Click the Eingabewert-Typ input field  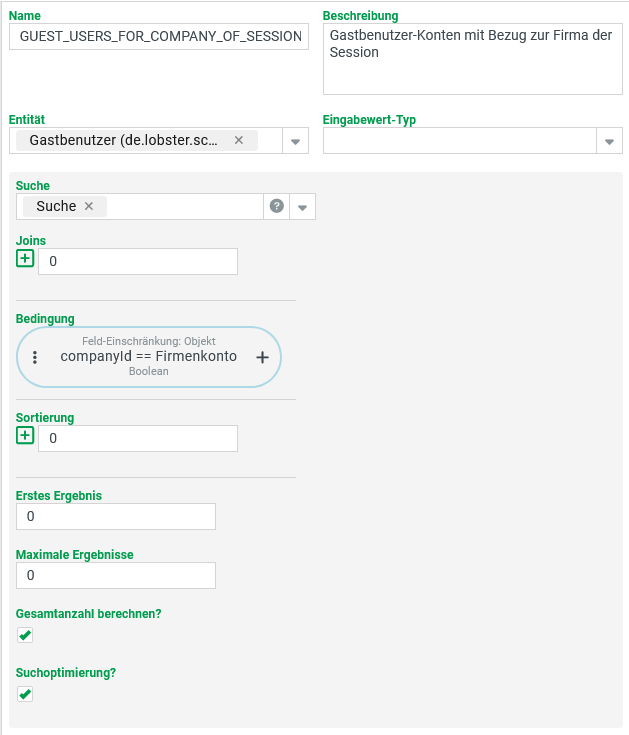click(x=459, y=141)
